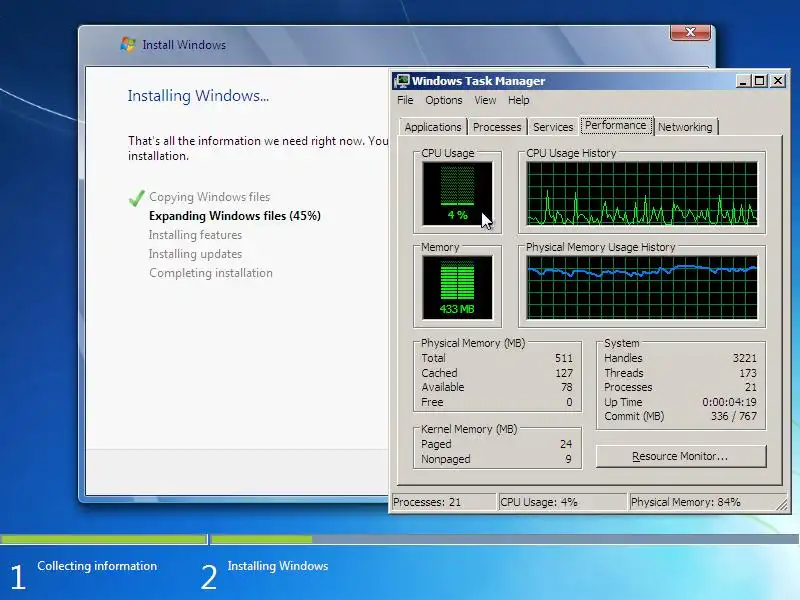Open the Options menu
800x600 pixels.
[x=444, y=100]
